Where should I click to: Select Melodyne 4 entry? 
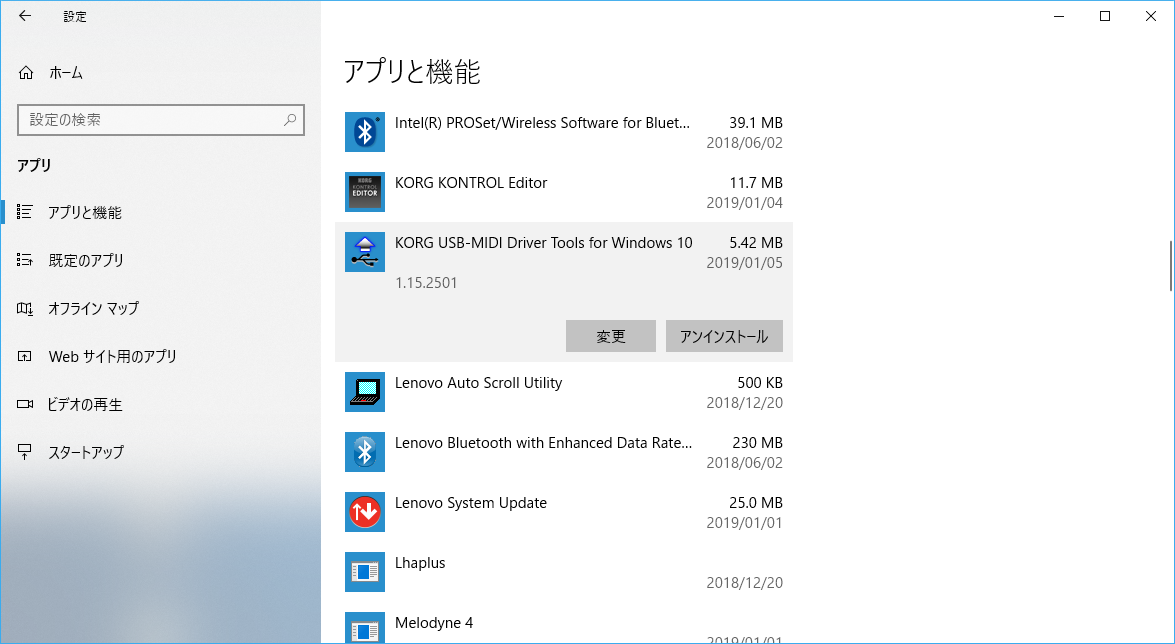pos(564,624)
